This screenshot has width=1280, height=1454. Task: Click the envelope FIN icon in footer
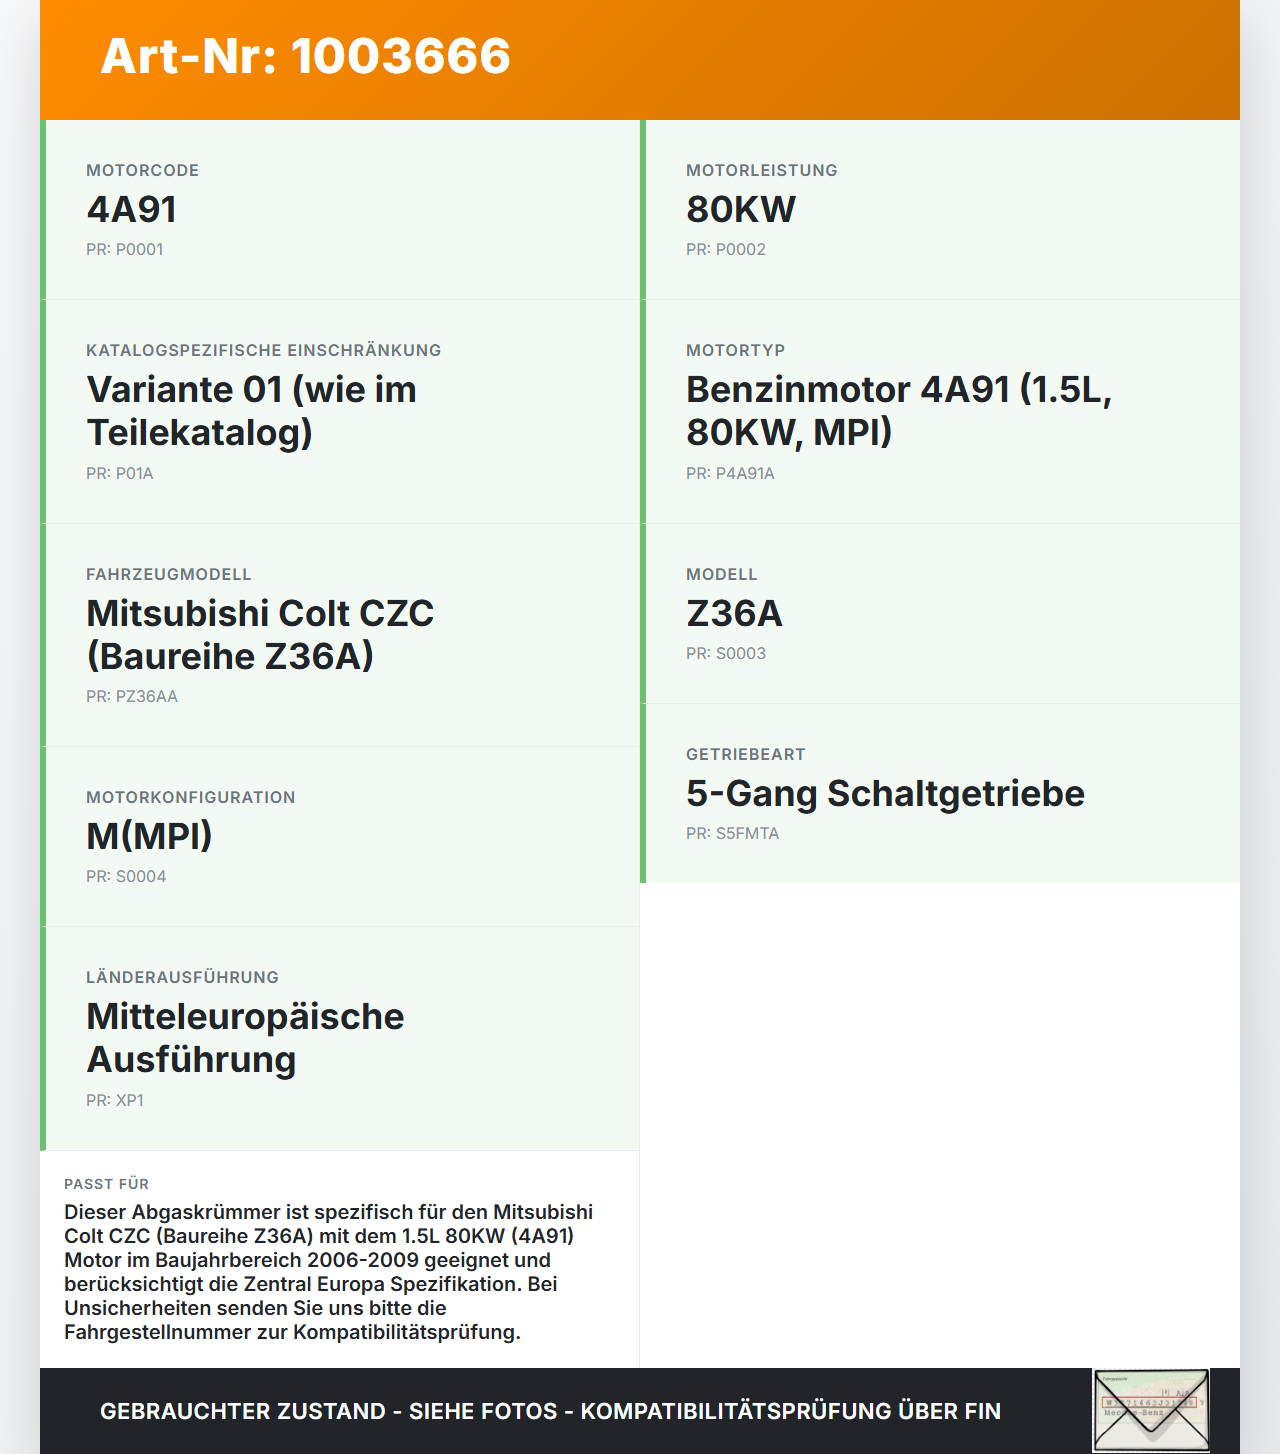(1151, 1410)
